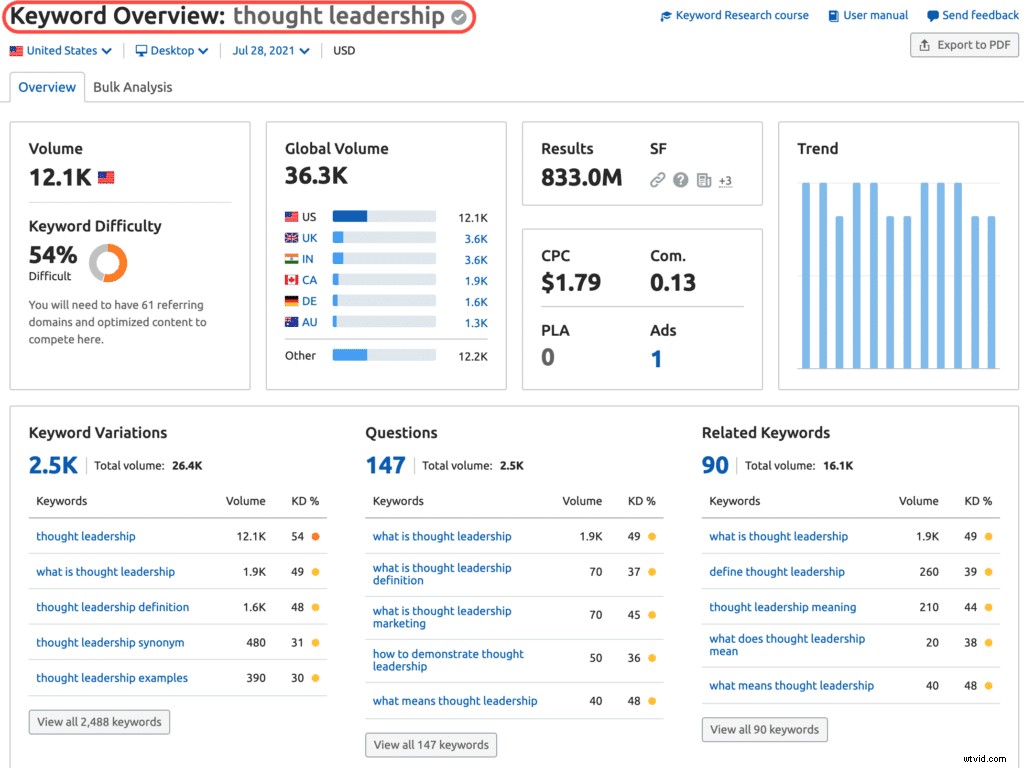Screen dimensions: 1024x768
Task: Click the news SERP feature icon
Action: point(703,180)
